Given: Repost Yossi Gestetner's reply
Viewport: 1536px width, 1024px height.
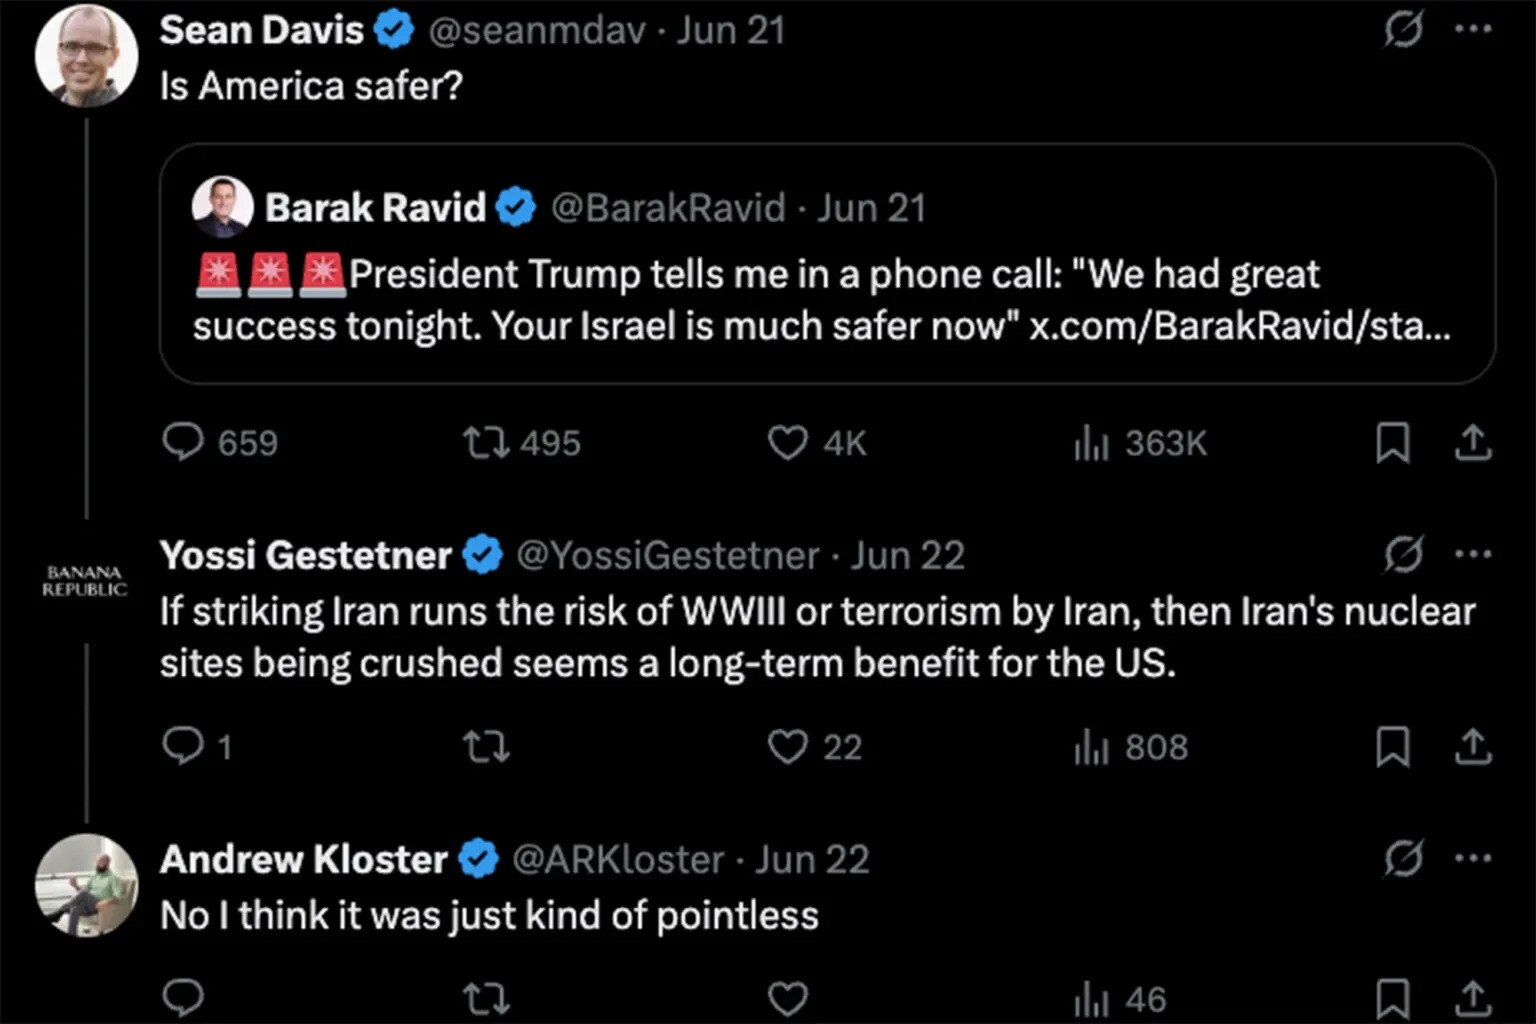Looking at the screenshot, I should coord(487,747).
